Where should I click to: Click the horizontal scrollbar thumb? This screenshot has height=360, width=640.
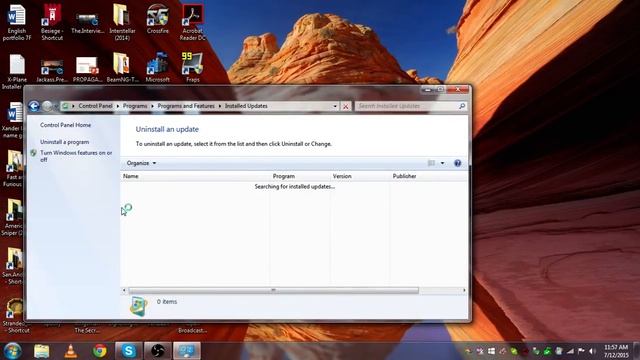click(273, 291)
